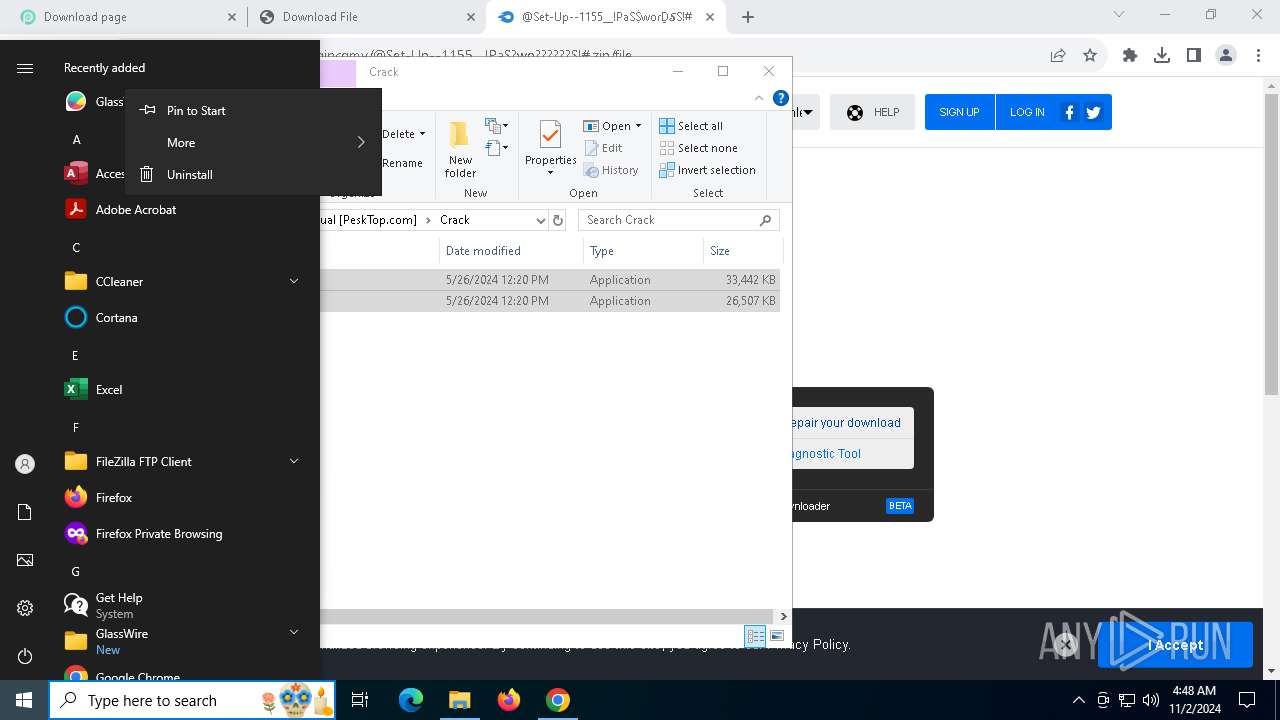Switch to the Download page tab
This screenshot has width=1280, height=720.
(126, 17)
